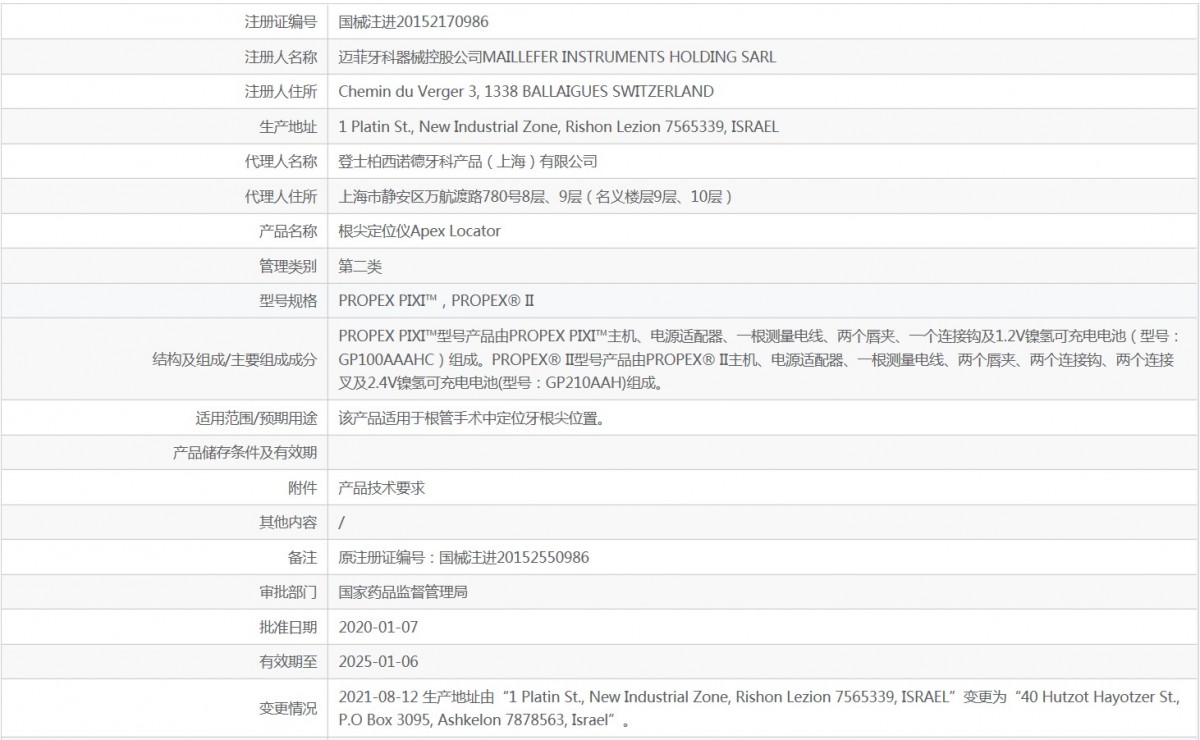
Task: Select the 注册人住所 label
Action: click(x=281, y=91)
